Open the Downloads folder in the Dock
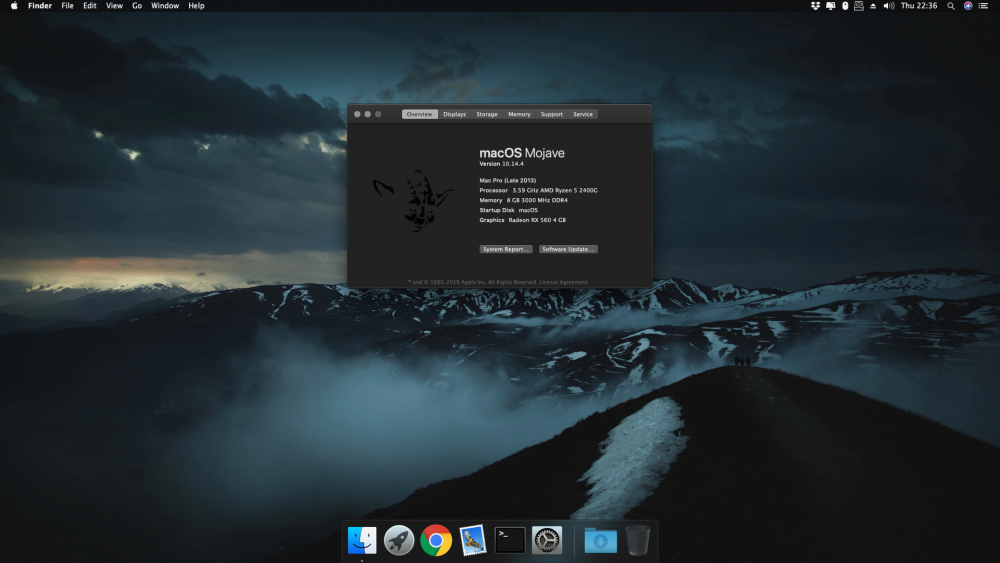 (601, 540)
